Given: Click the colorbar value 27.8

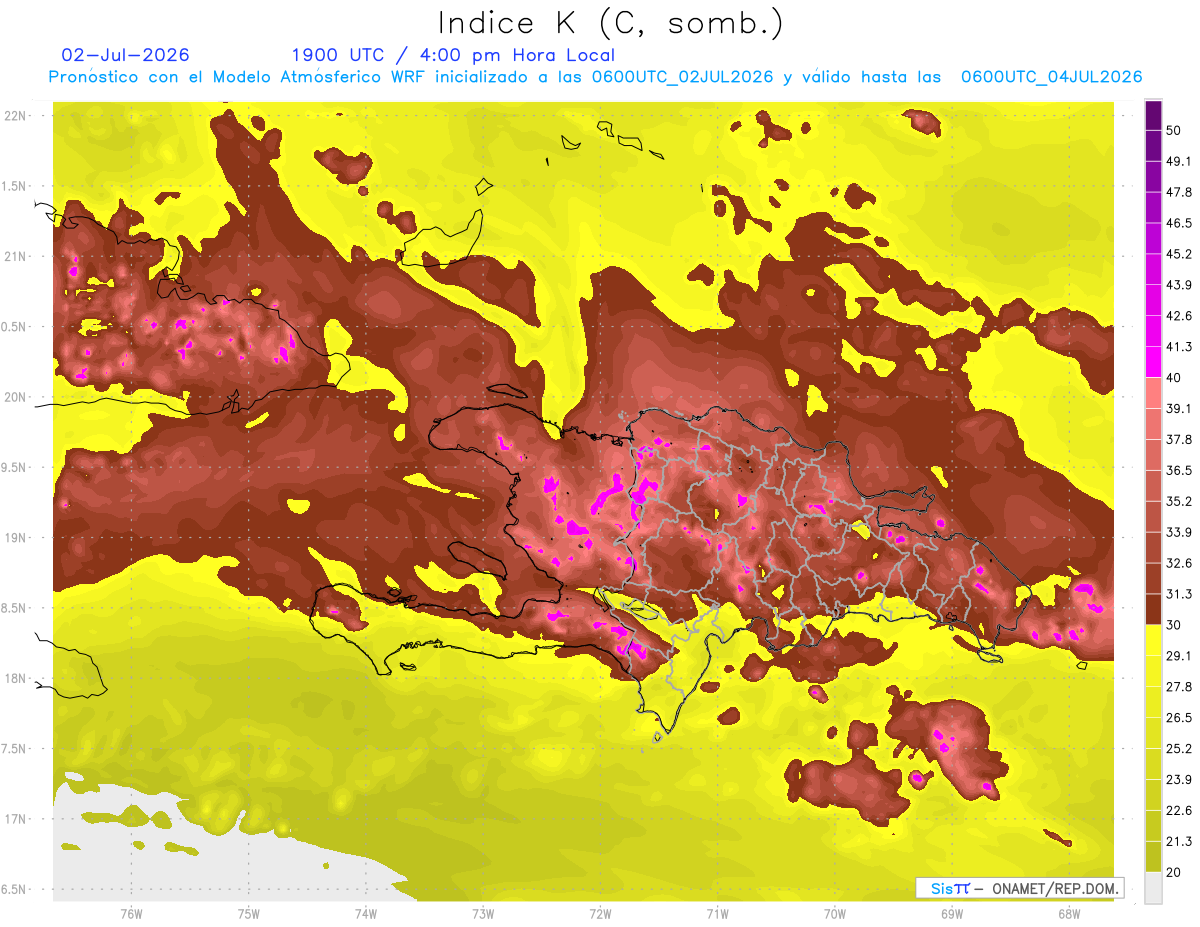Looking at the screenshot, I should click(1178, 687).
